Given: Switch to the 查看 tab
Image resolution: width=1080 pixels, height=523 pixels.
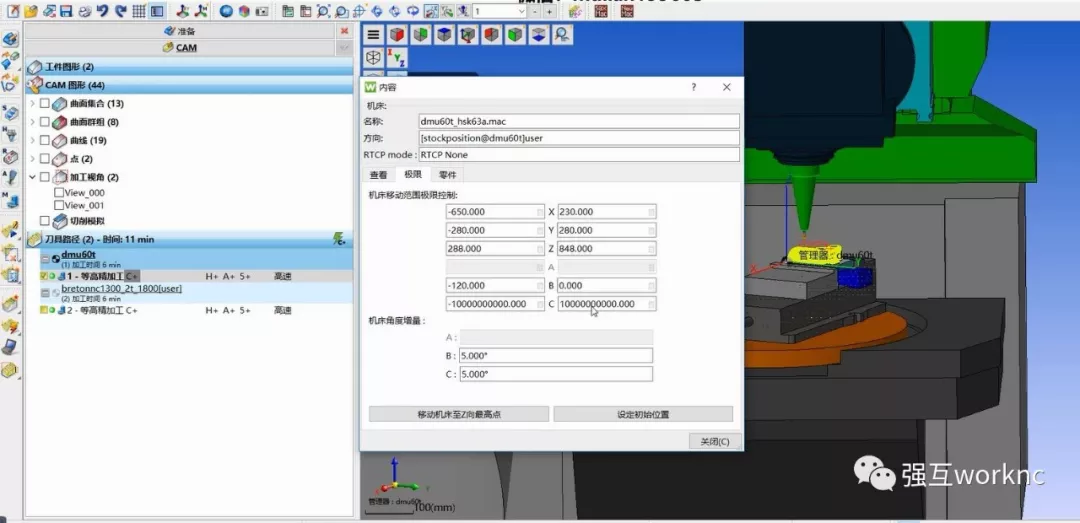Looking at the screenshot, I should pos(378,175).
